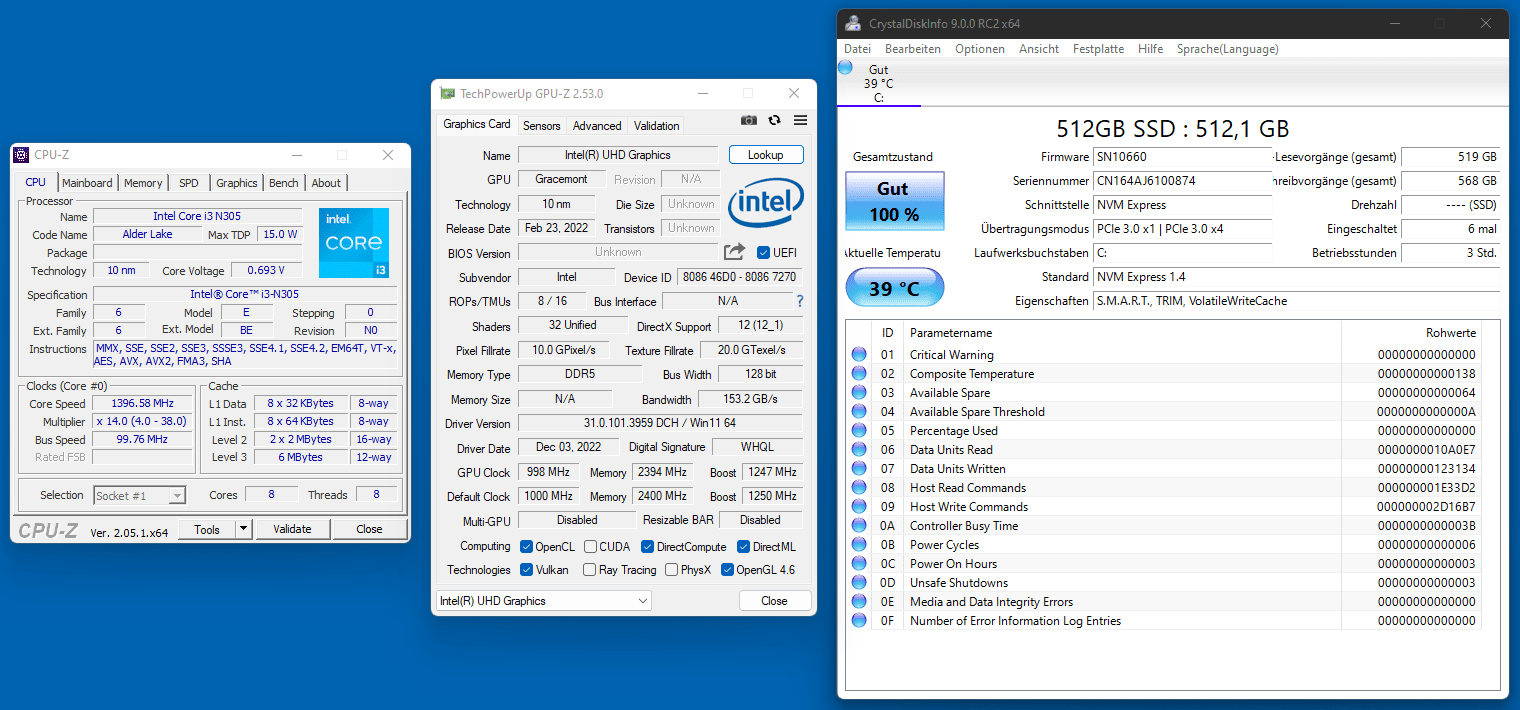
Task: Click the Name field Intel Core i3 N305
Action: pyautogui.click(x=197, y=216)
